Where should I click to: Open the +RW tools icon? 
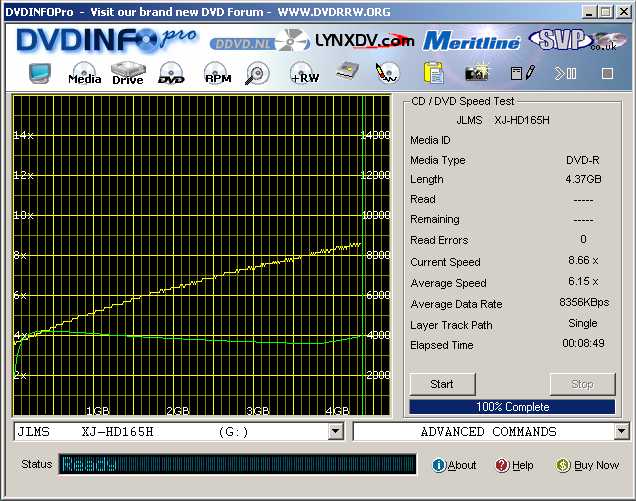tap(304, 74)
